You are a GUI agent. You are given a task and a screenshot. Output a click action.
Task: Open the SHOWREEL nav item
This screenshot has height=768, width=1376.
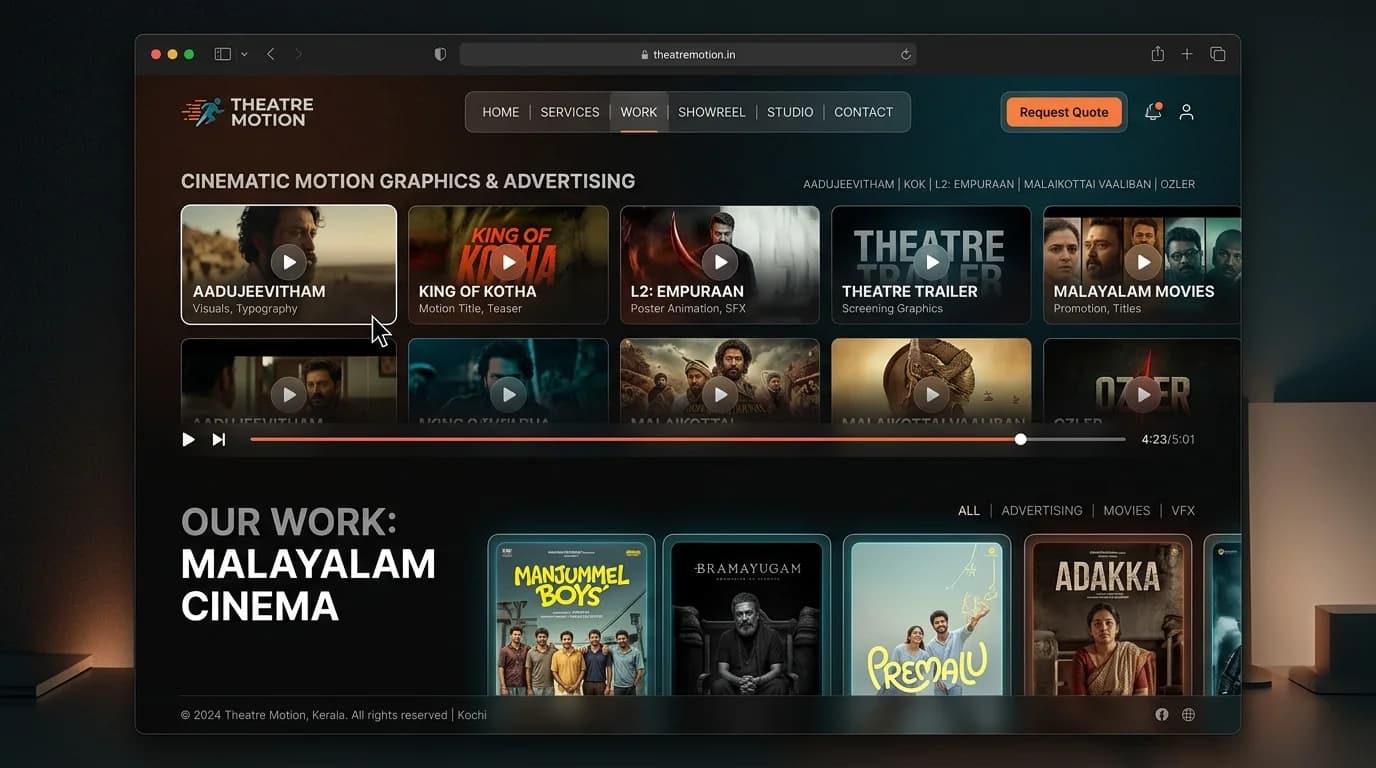point(712,112)
